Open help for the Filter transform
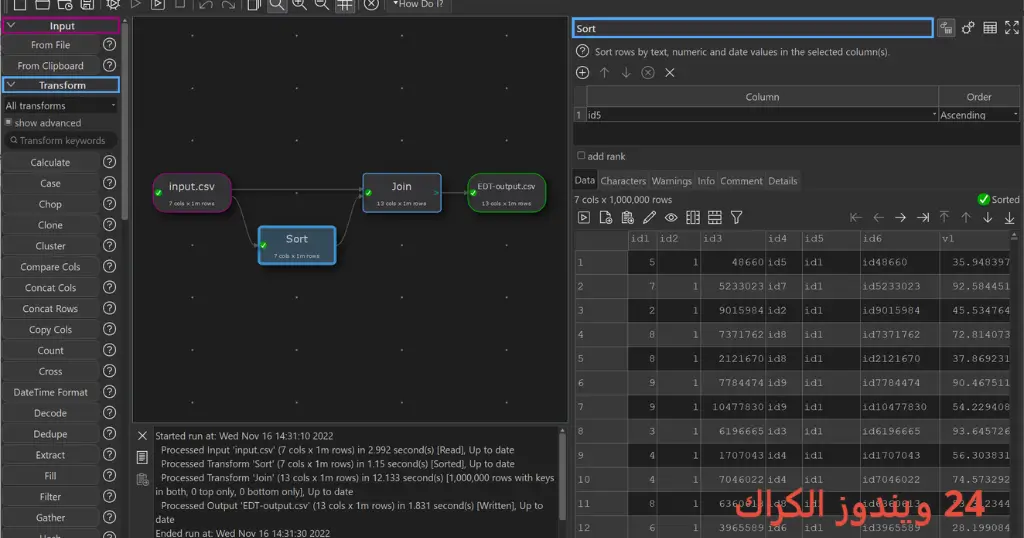This screenshot has height=538, width=1024. click(x=110, y=496)
